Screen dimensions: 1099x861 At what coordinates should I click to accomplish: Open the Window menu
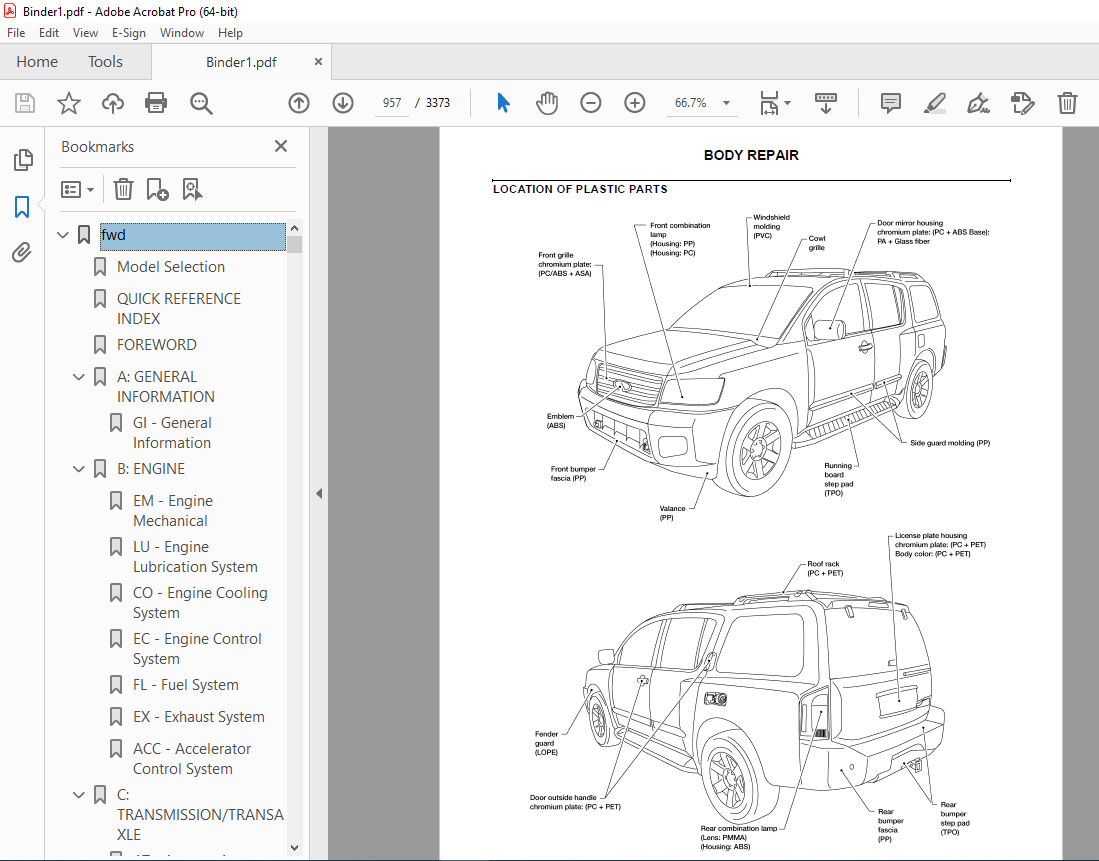pos(182,33)
